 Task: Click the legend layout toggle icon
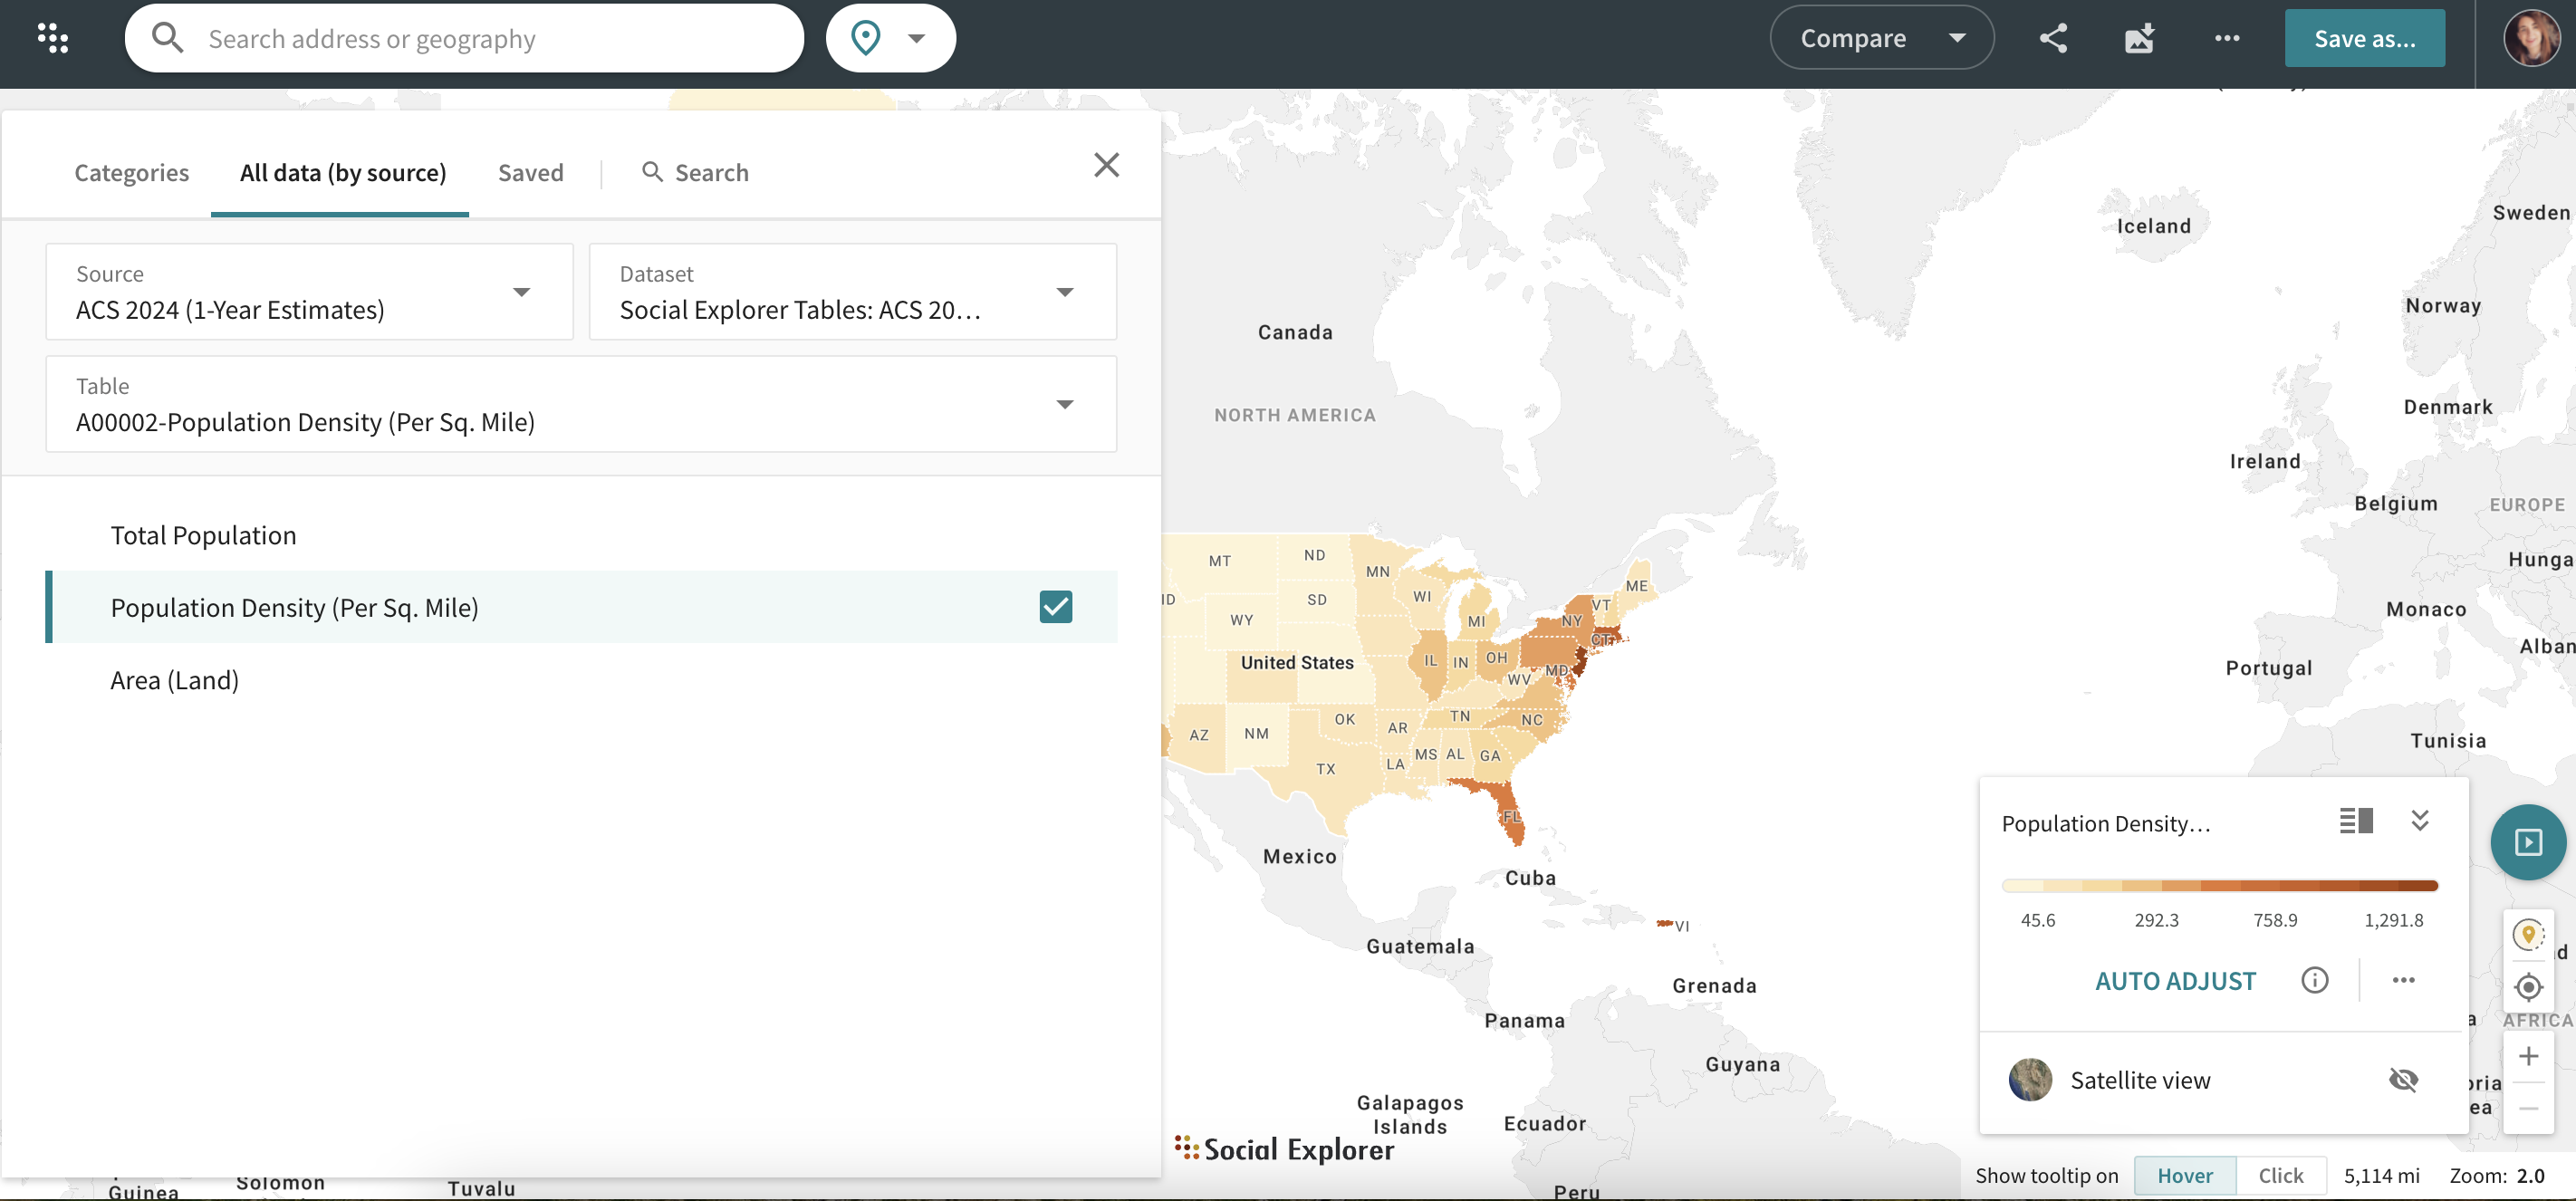[x=2355, y=821]
